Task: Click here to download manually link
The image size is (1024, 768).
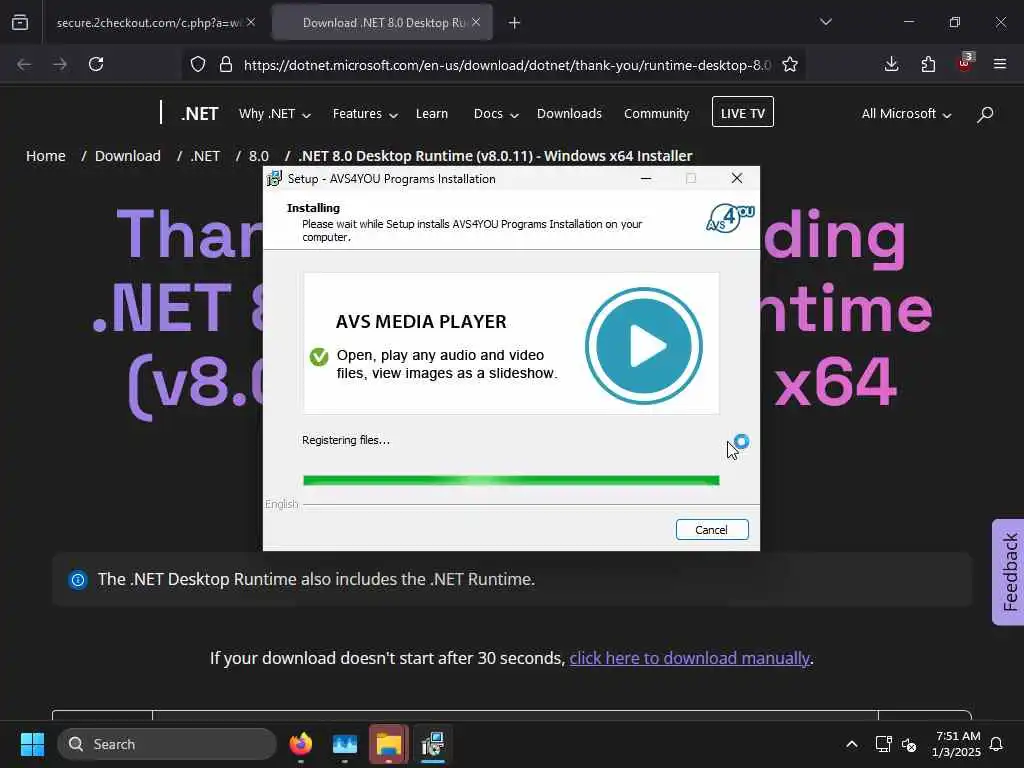Action: pos(690,658)
